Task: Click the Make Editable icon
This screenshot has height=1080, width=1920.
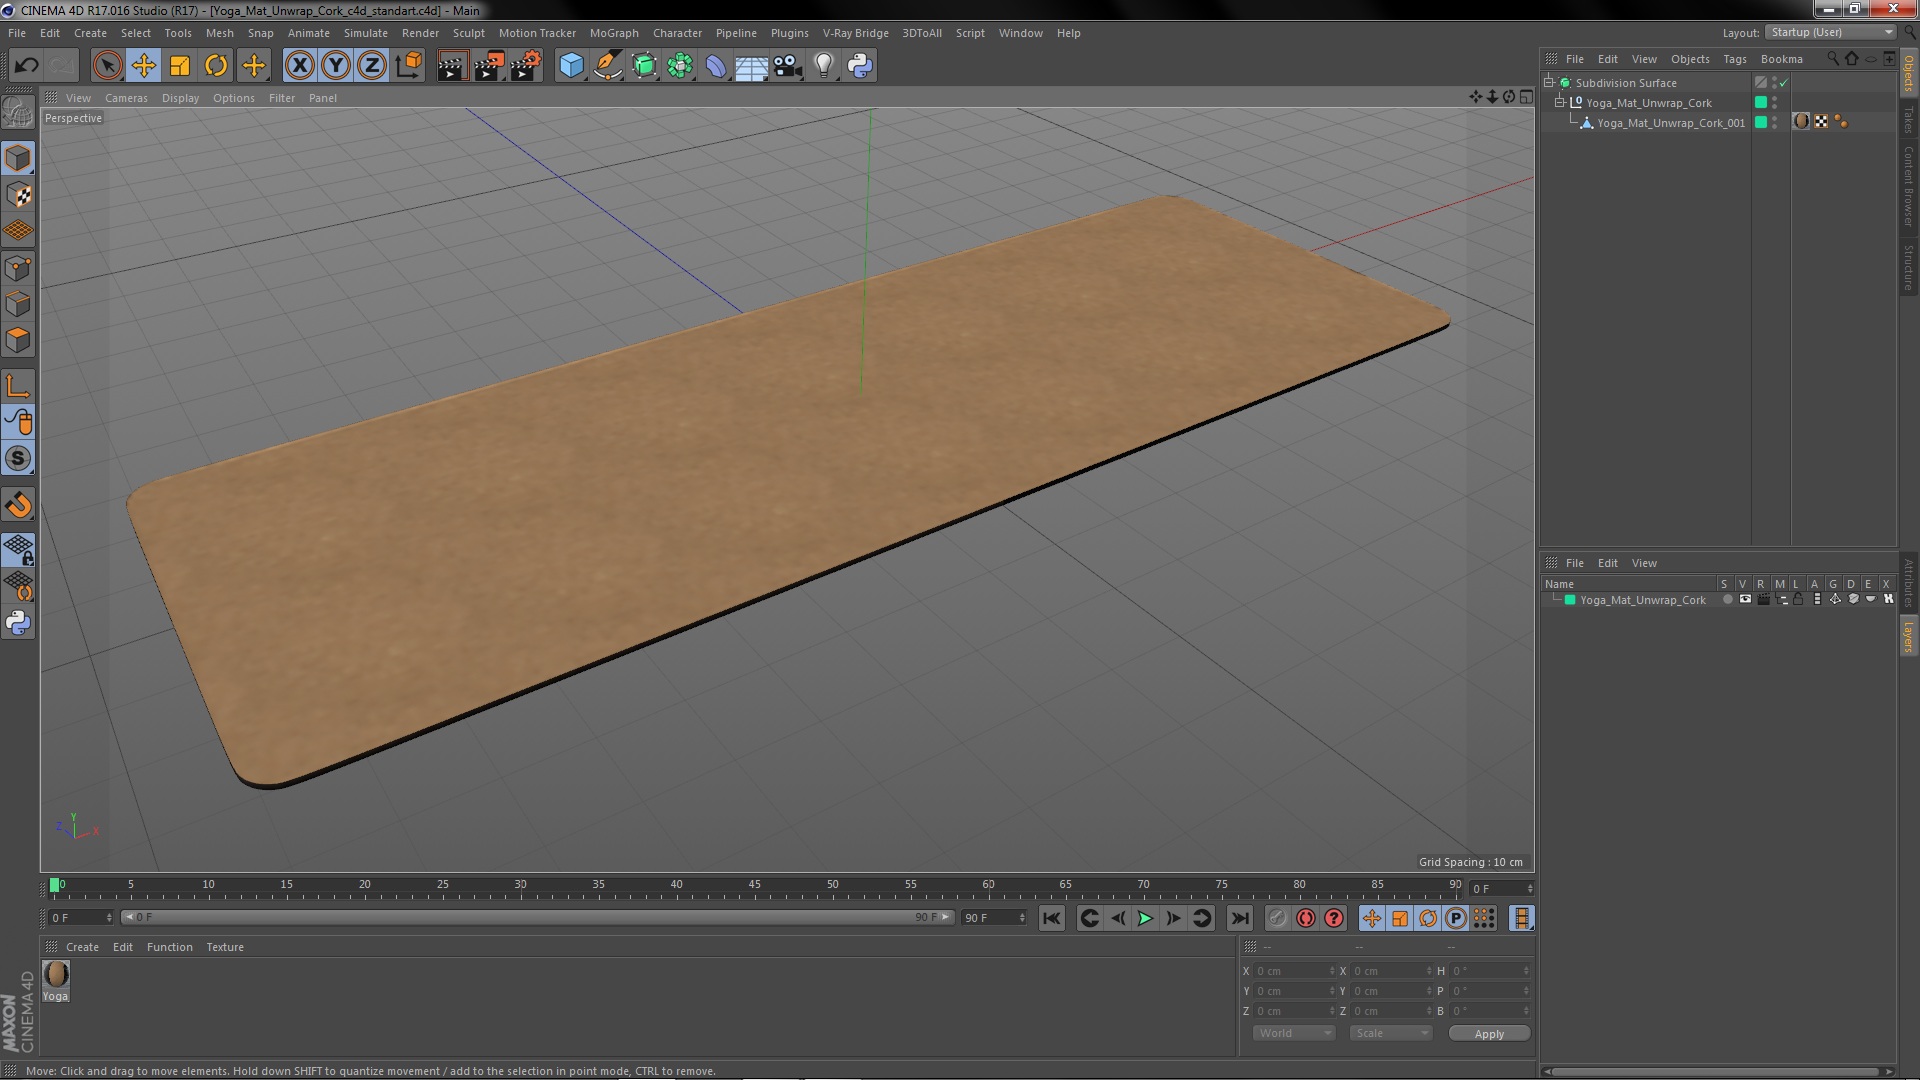Action: tap(18, 113)
